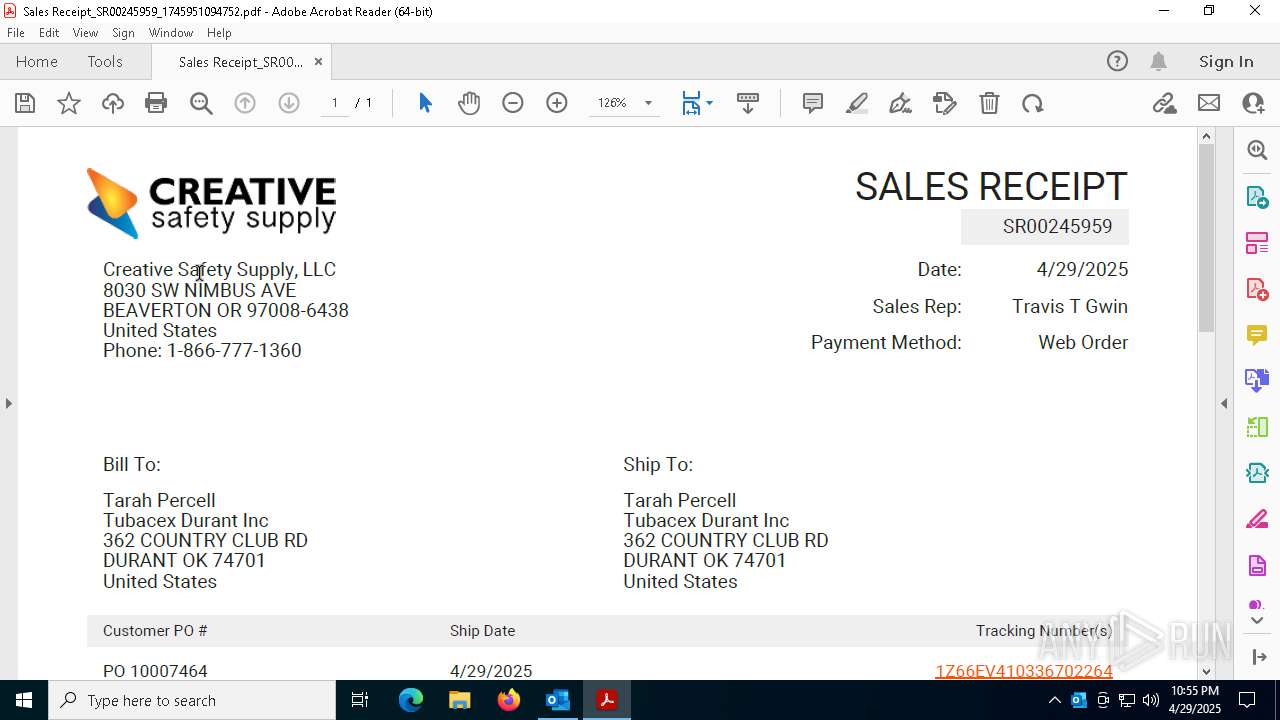
Task: Click the Sign In button
Action: [x=1226, y=61]
